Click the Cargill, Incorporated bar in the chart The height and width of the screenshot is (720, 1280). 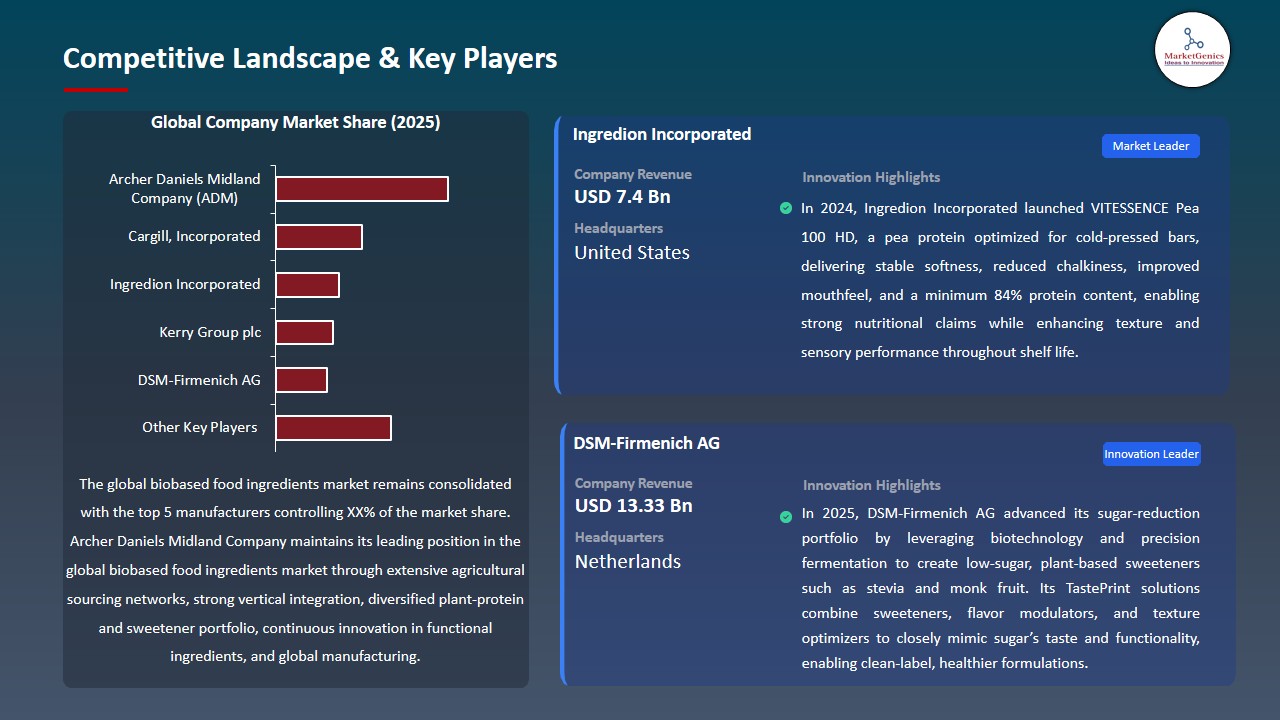318,237
